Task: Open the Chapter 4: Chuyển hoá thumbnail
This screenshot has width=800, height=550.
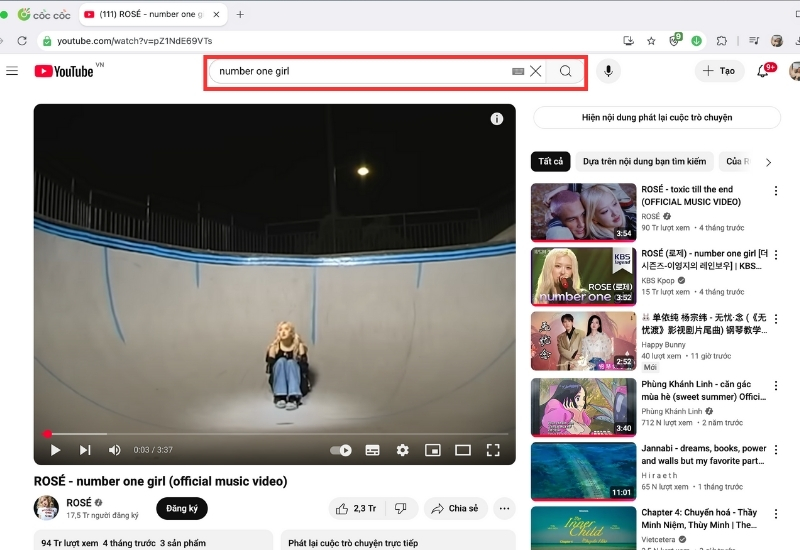Action: [584, 528]
